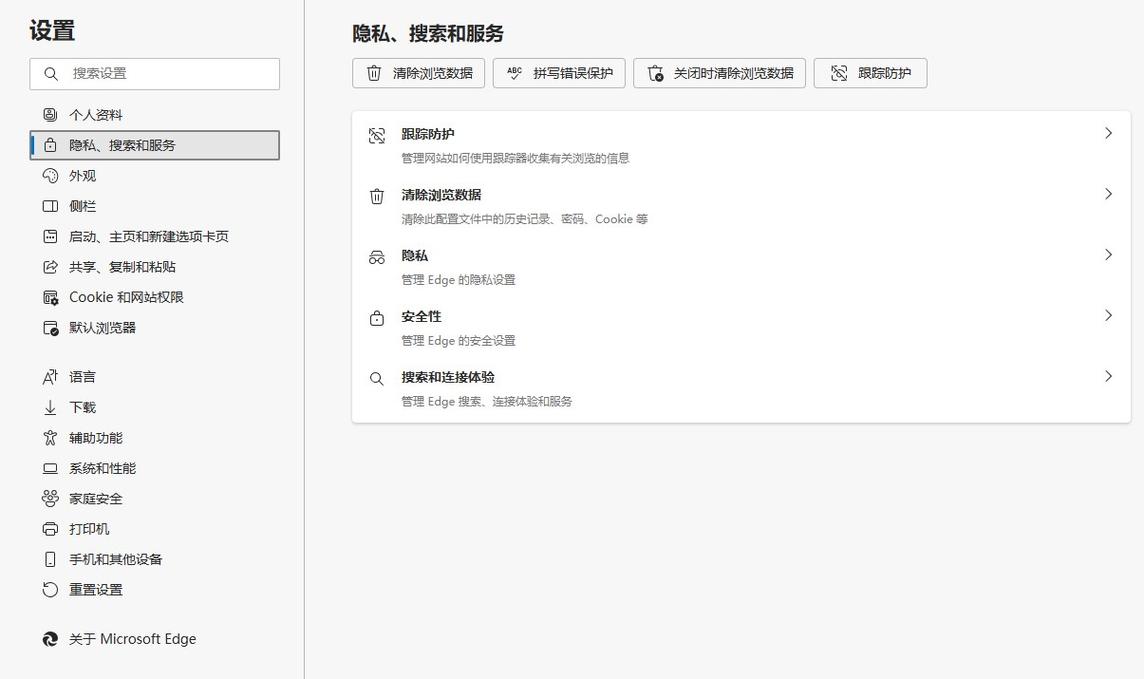1144x679 pixels.
Task: Select the 打印机 printer icon
Action: [x=49, y=528]
